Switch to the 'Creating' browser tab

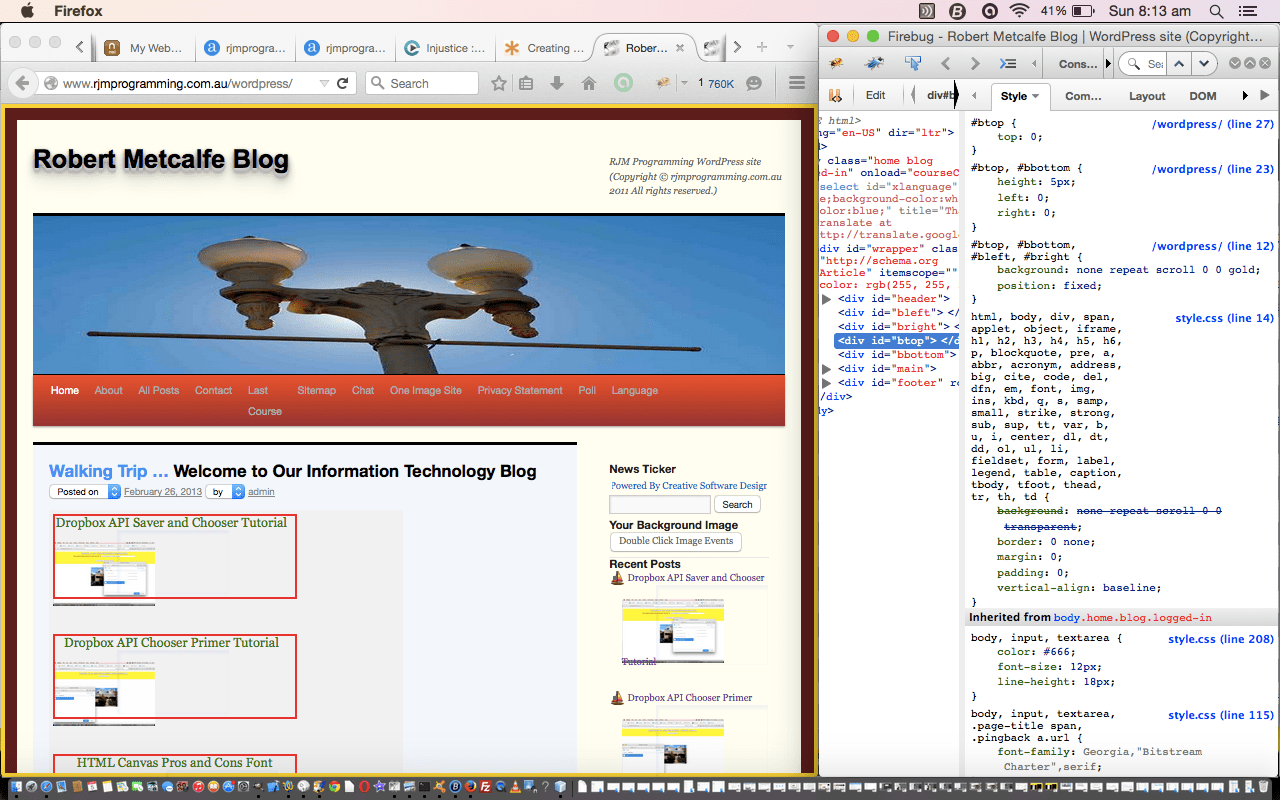[x=544, y=47]
